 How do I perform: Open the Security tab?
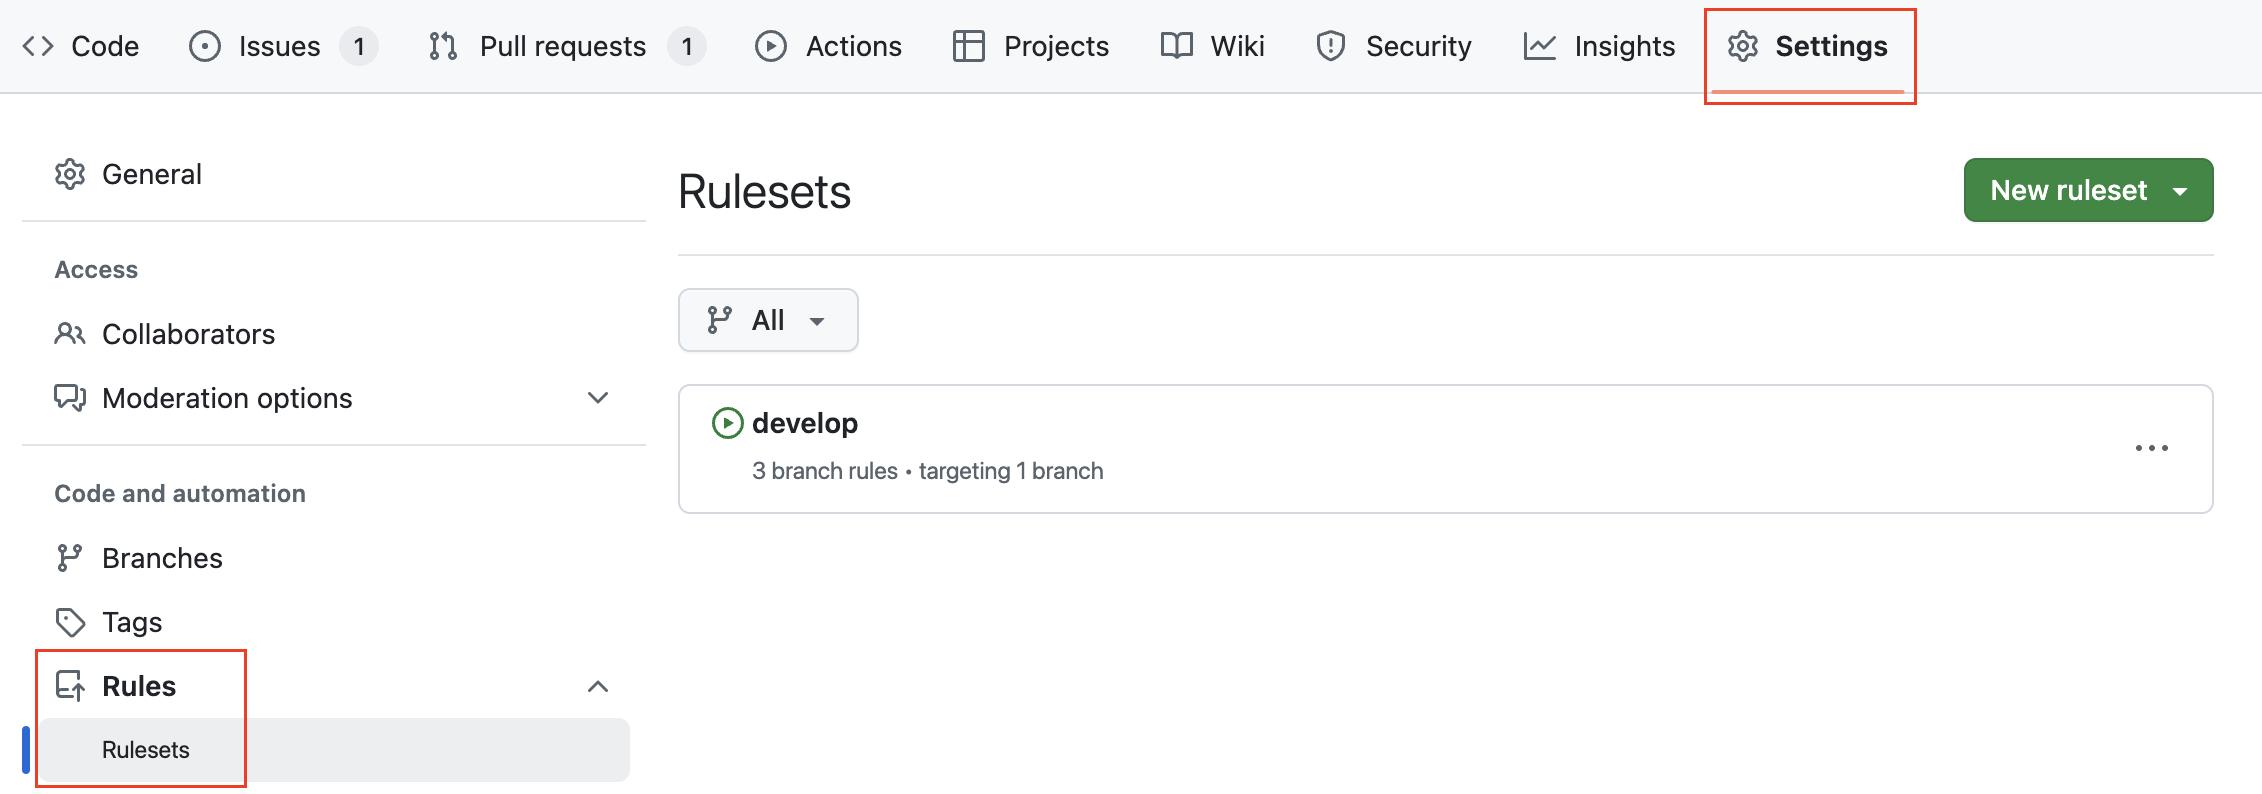[1394, 46]
